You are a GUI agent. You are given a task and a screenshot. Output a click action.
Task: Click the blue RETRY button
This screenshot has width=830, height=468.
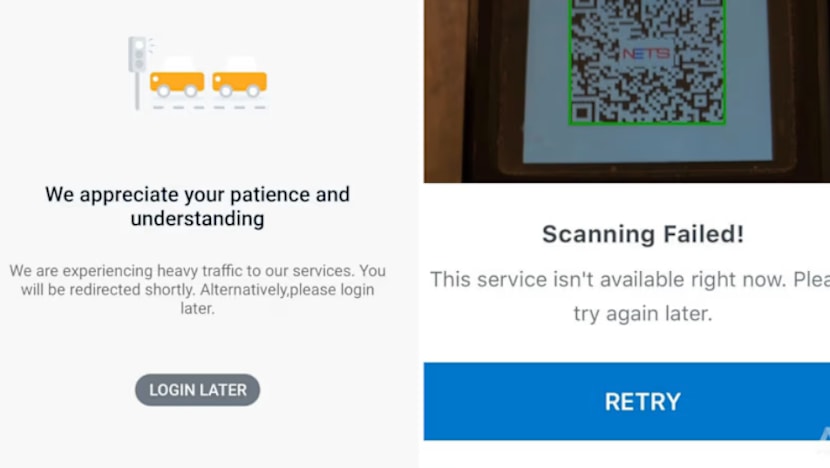627,401
